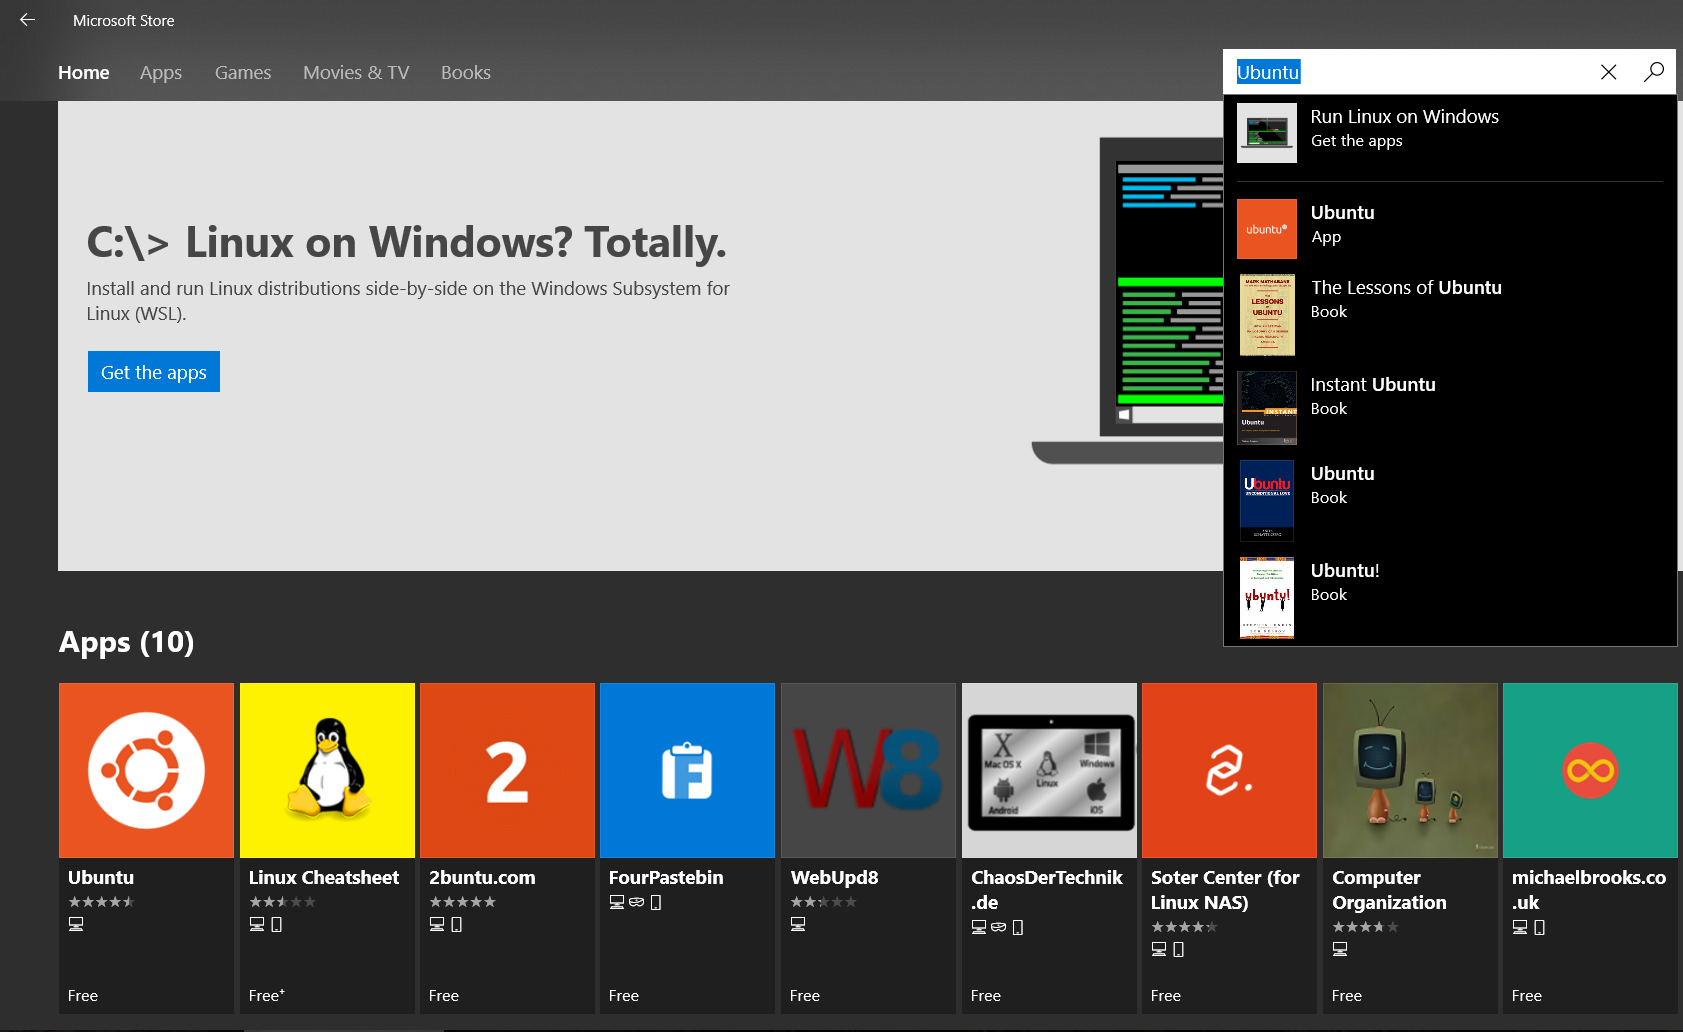The image size is (1683, 1032).
Task: Select Instant Ubuntu book cover
Action: tap(1267, 408)
